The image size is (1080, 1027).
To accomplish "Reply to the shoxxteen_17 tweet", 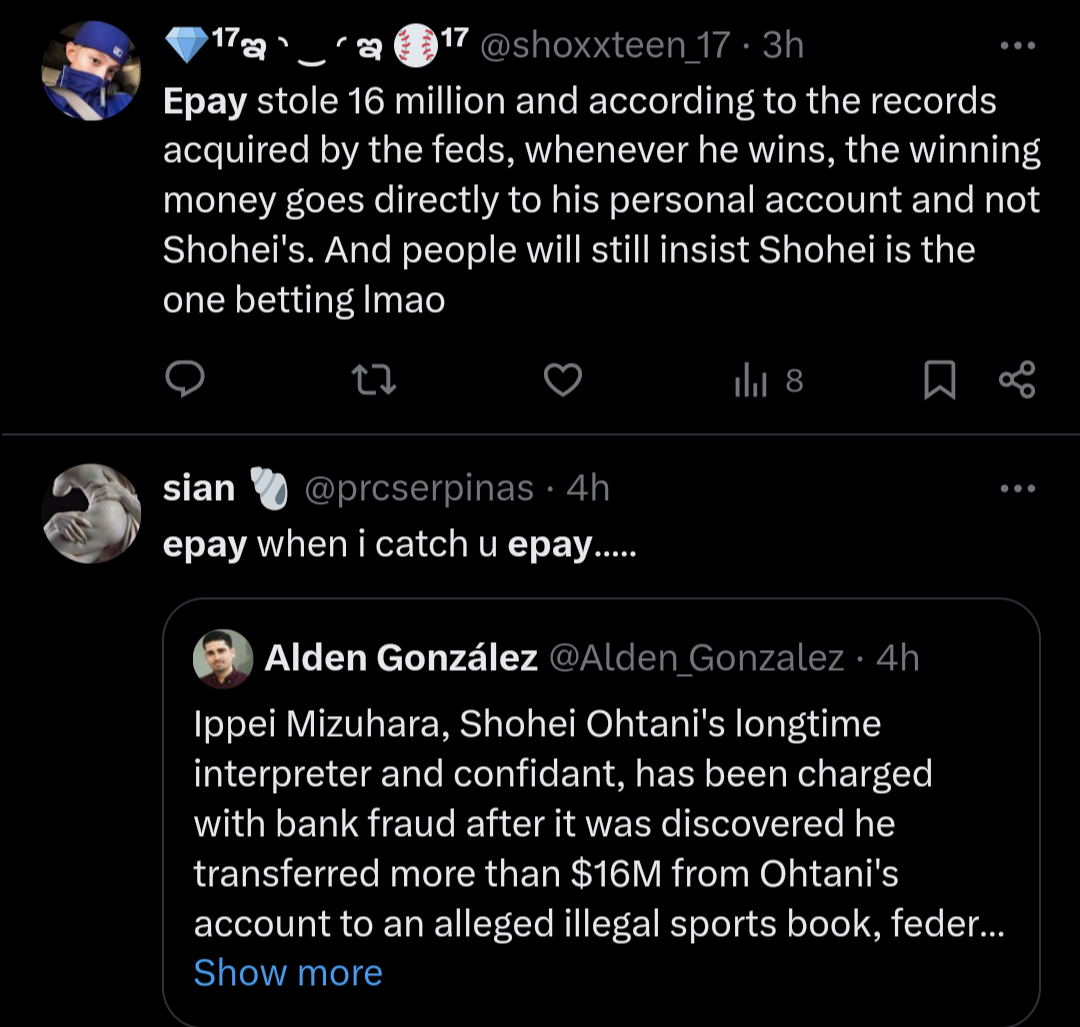I will 184,380.
